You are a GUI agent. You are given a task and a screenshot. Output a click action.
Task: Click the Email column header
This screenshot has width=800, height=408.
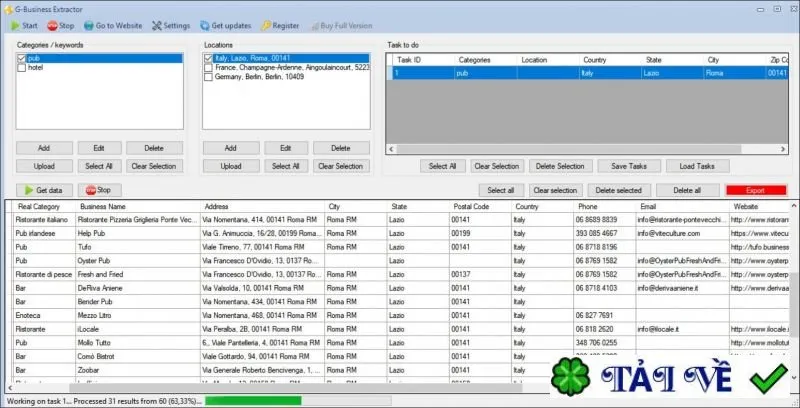tap(683, 207)
